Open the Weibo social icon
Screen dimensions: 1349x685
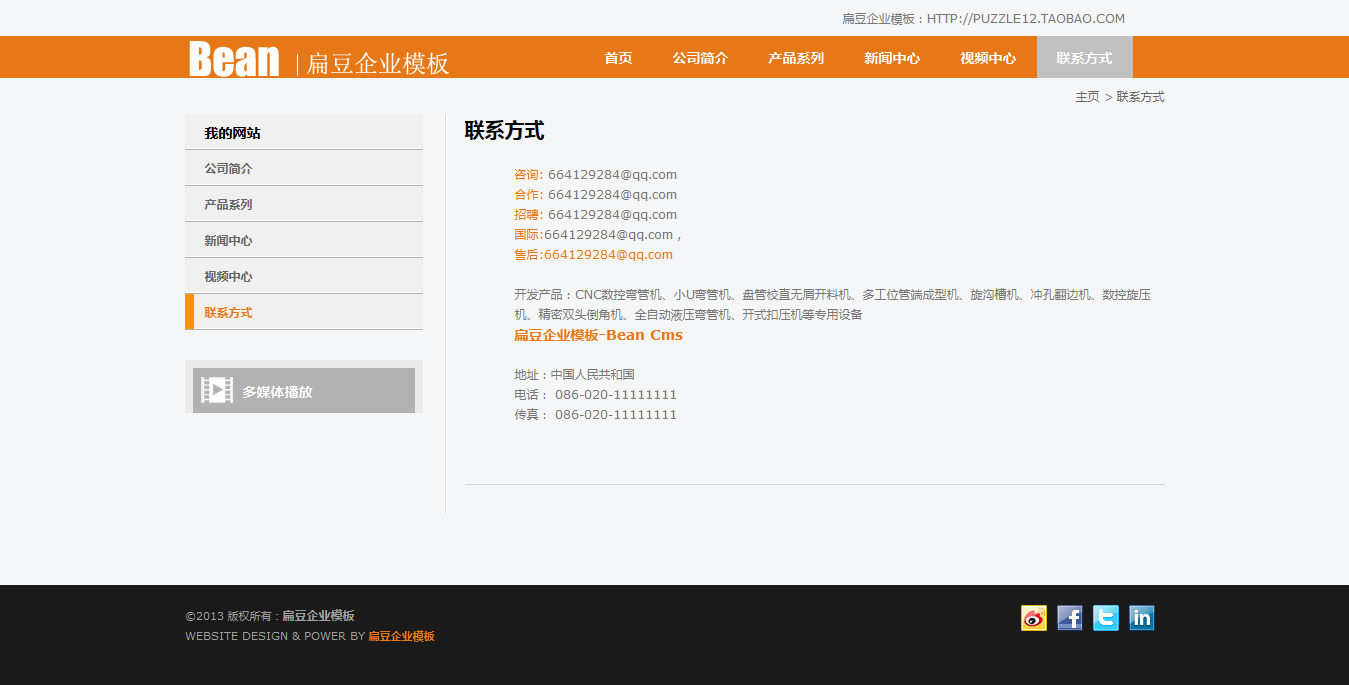[1033, 618]
